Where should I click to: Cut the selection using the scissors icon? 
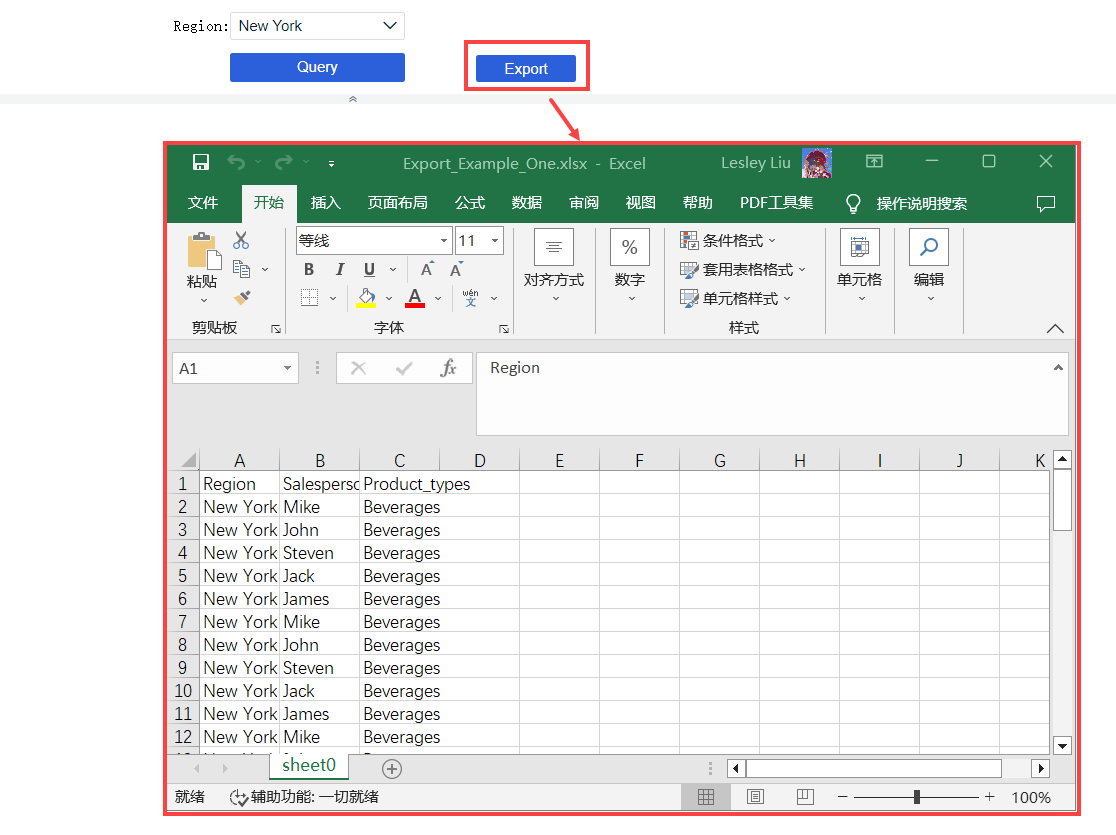241,239
